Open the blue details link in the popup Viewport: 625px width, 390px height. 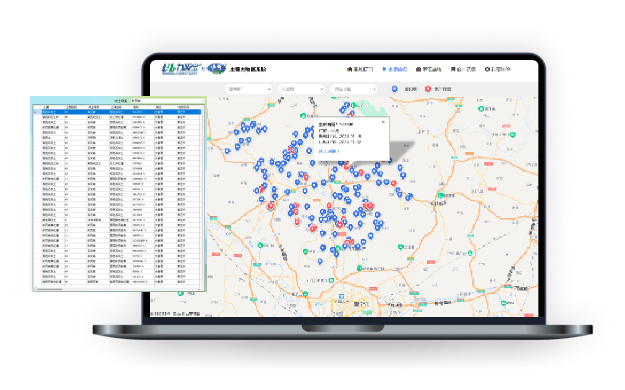[328, 151]
